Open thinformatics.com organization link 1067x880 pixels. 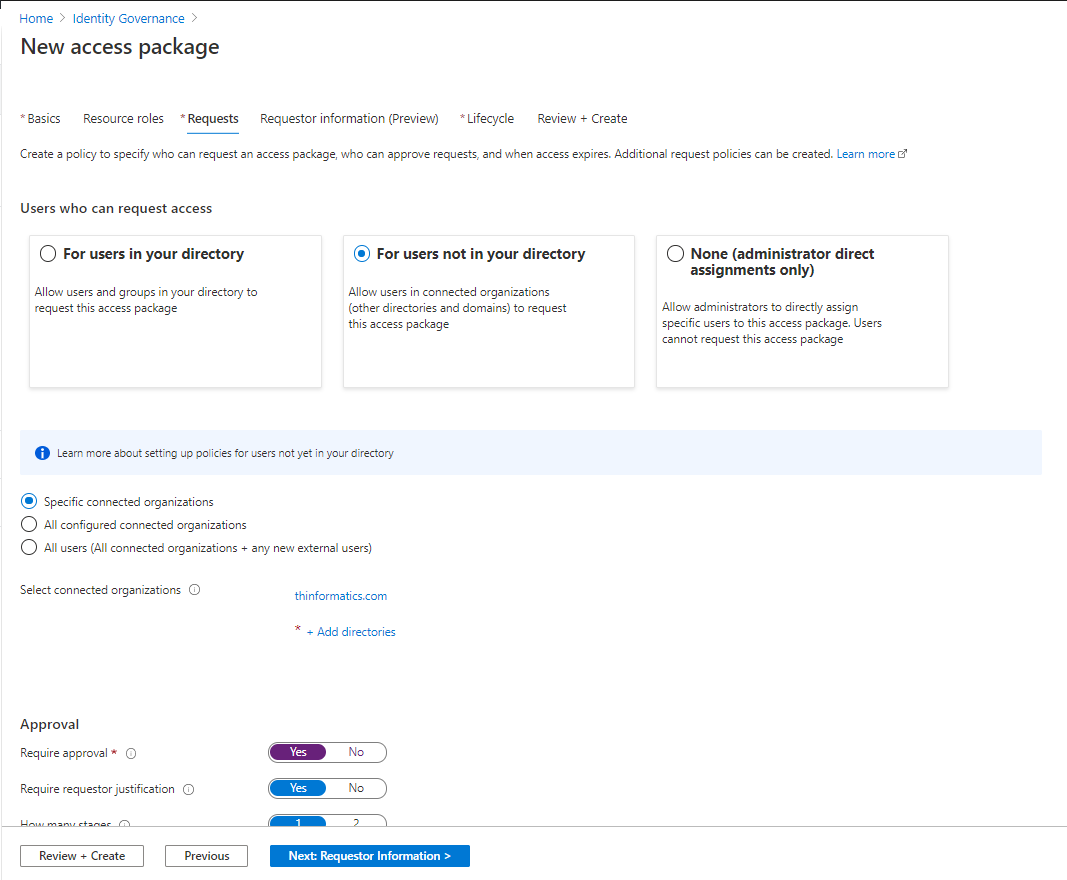[341, 596]
